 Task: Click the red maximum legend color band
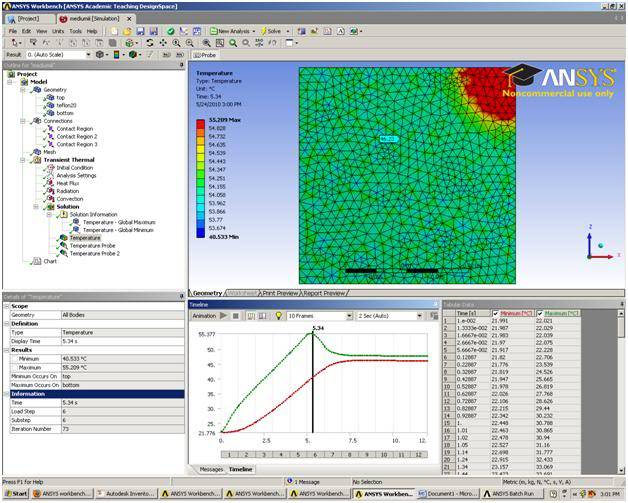(200, 124)
